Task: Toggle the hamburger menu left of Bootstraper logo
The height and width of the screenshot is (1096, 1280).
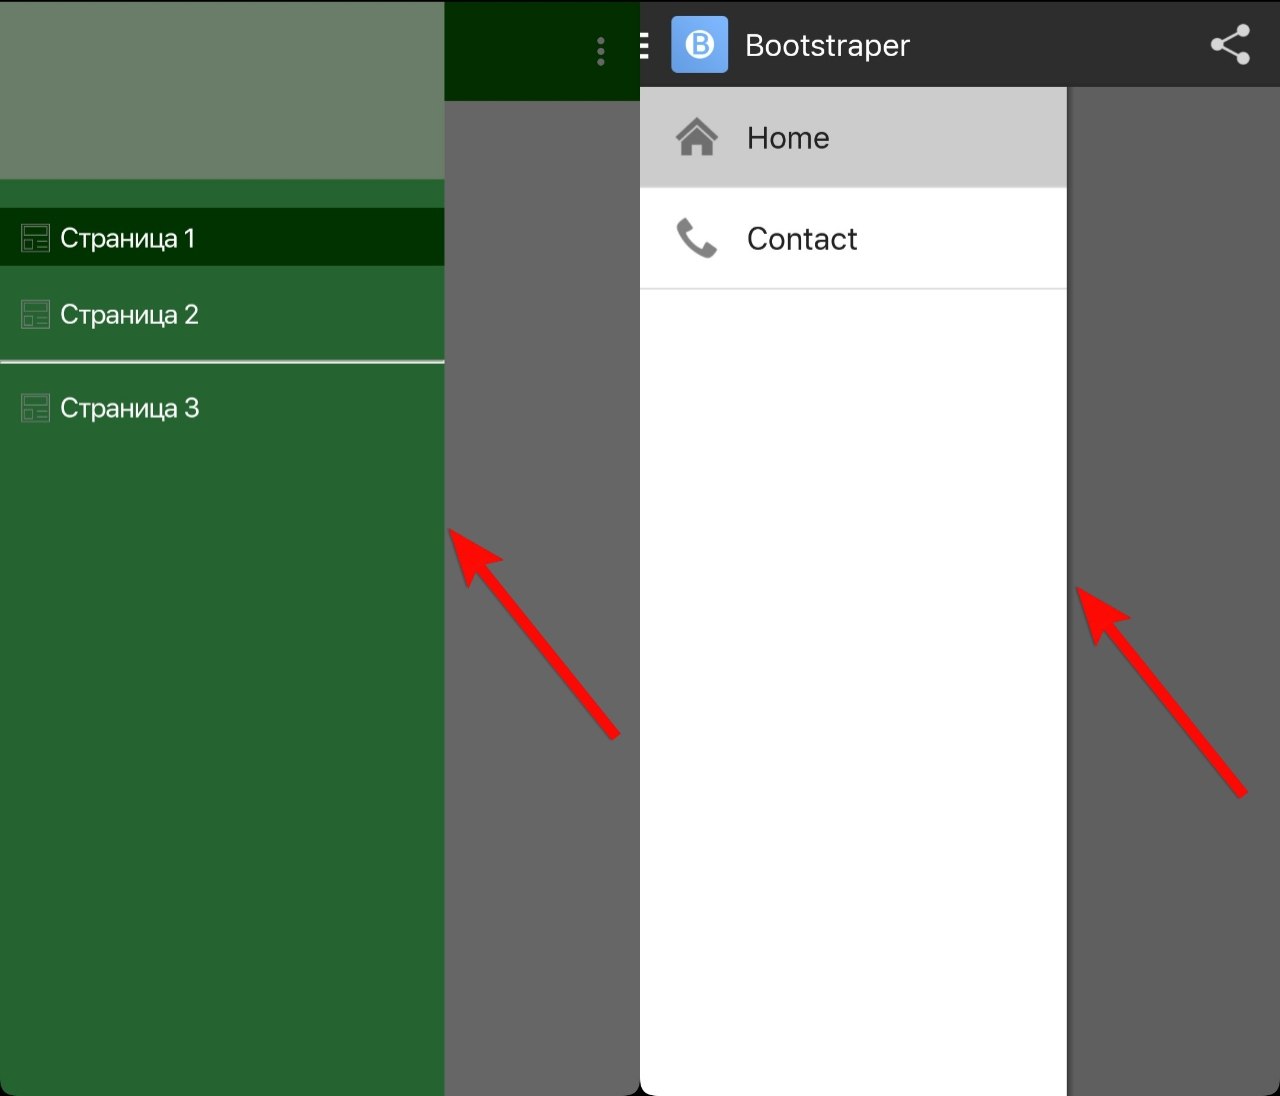Action: (x=645, y=45)
